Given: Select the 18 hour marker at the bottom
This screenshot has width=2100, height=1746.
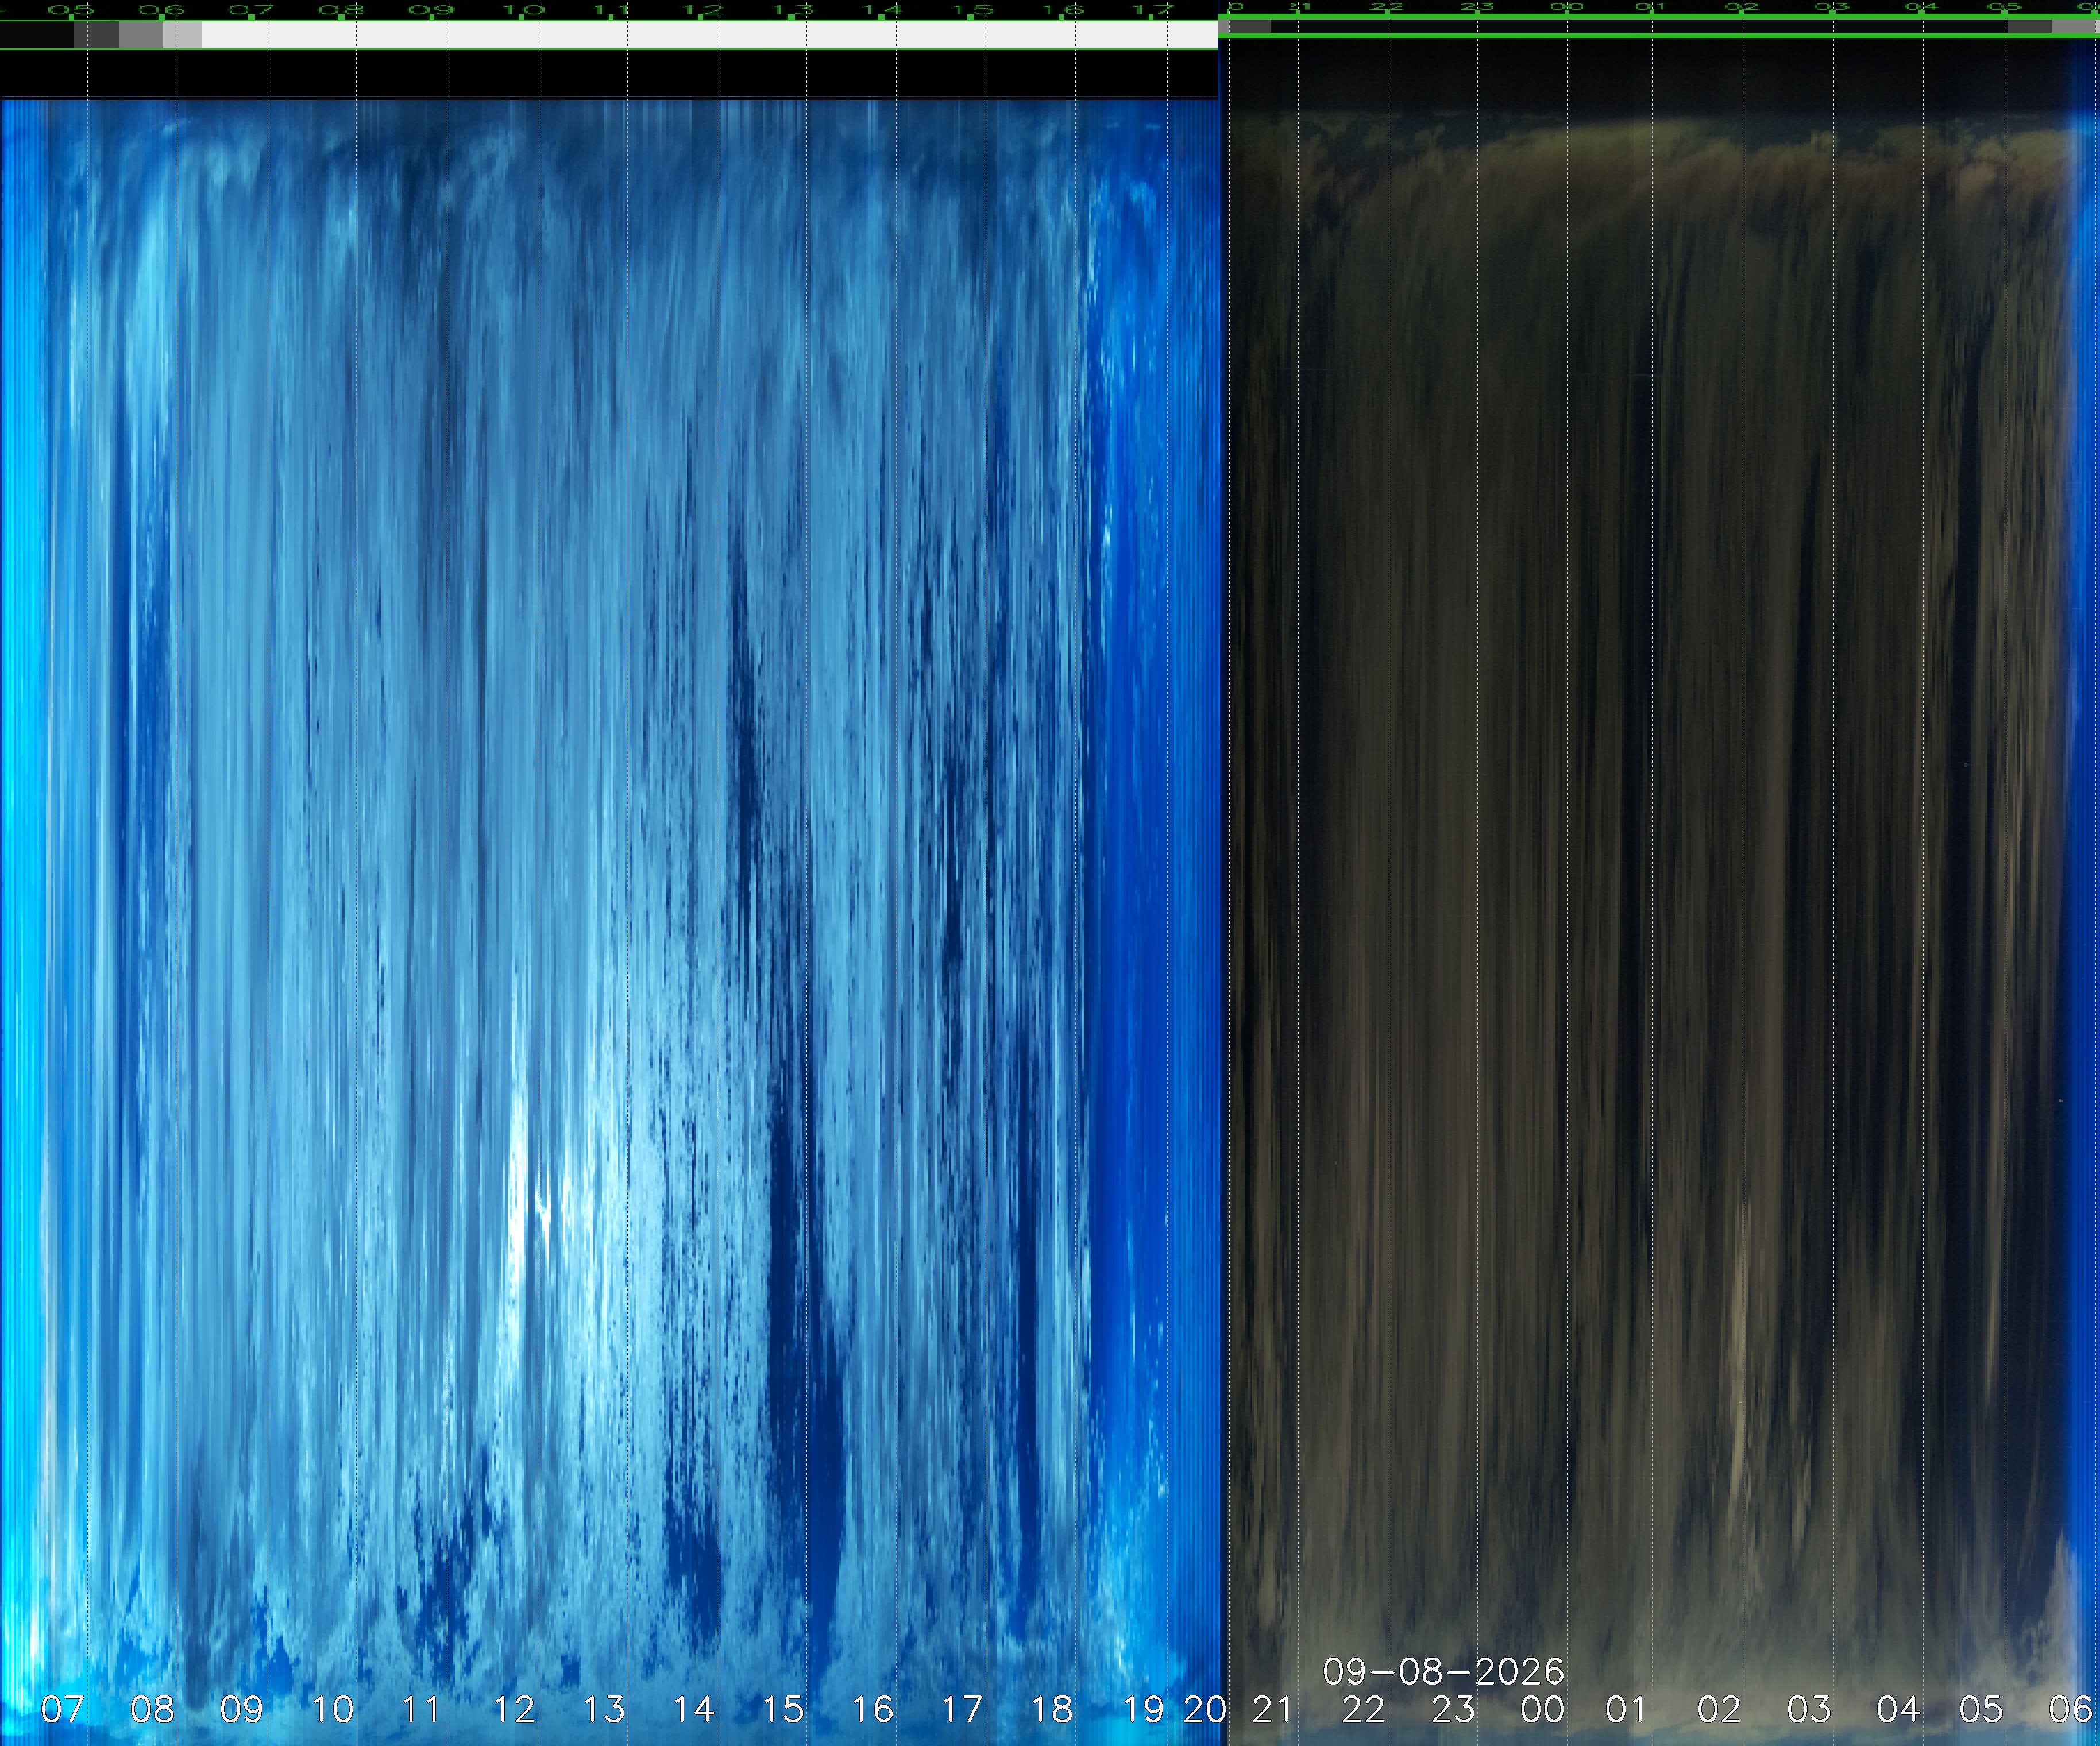Looking at the screenshot, I should tap(1052, 1709).
